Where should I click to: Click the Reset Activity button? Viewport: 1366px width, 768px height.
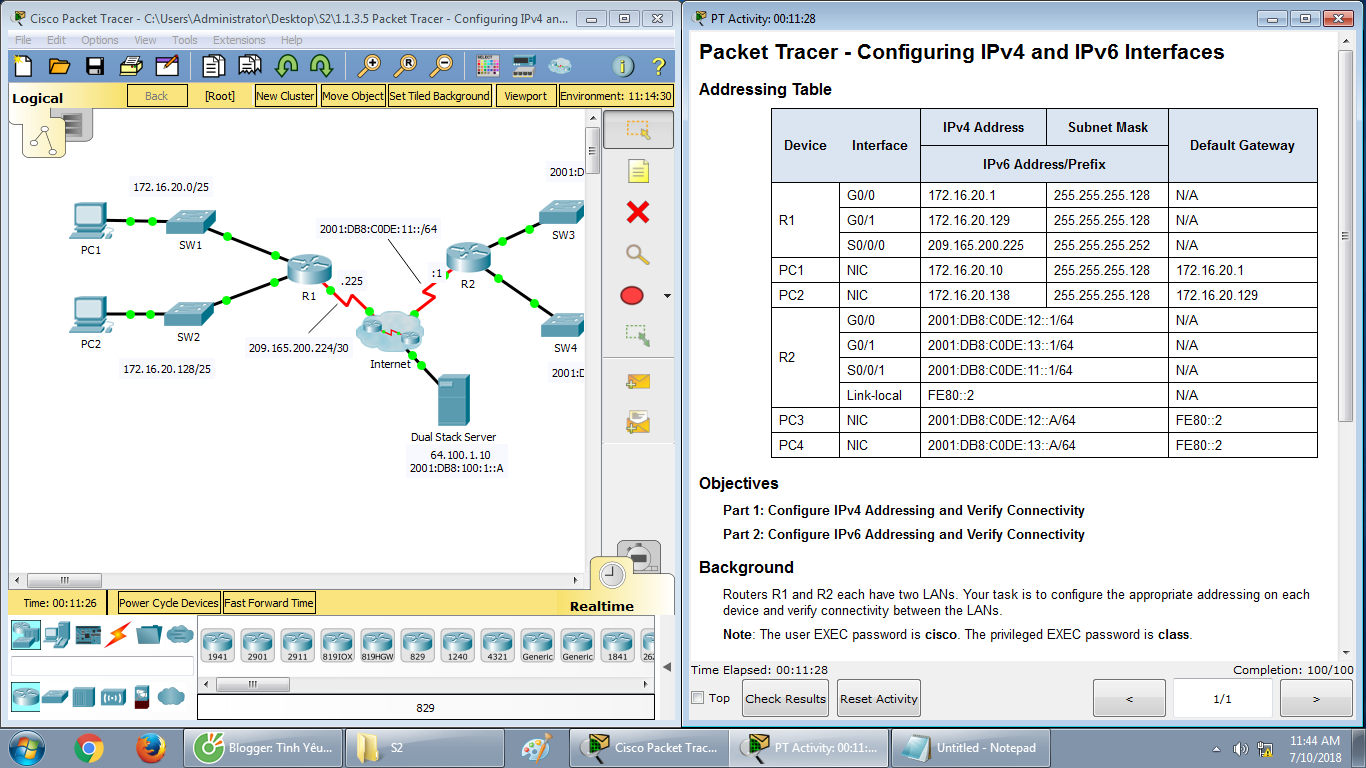tap(878, 698)
